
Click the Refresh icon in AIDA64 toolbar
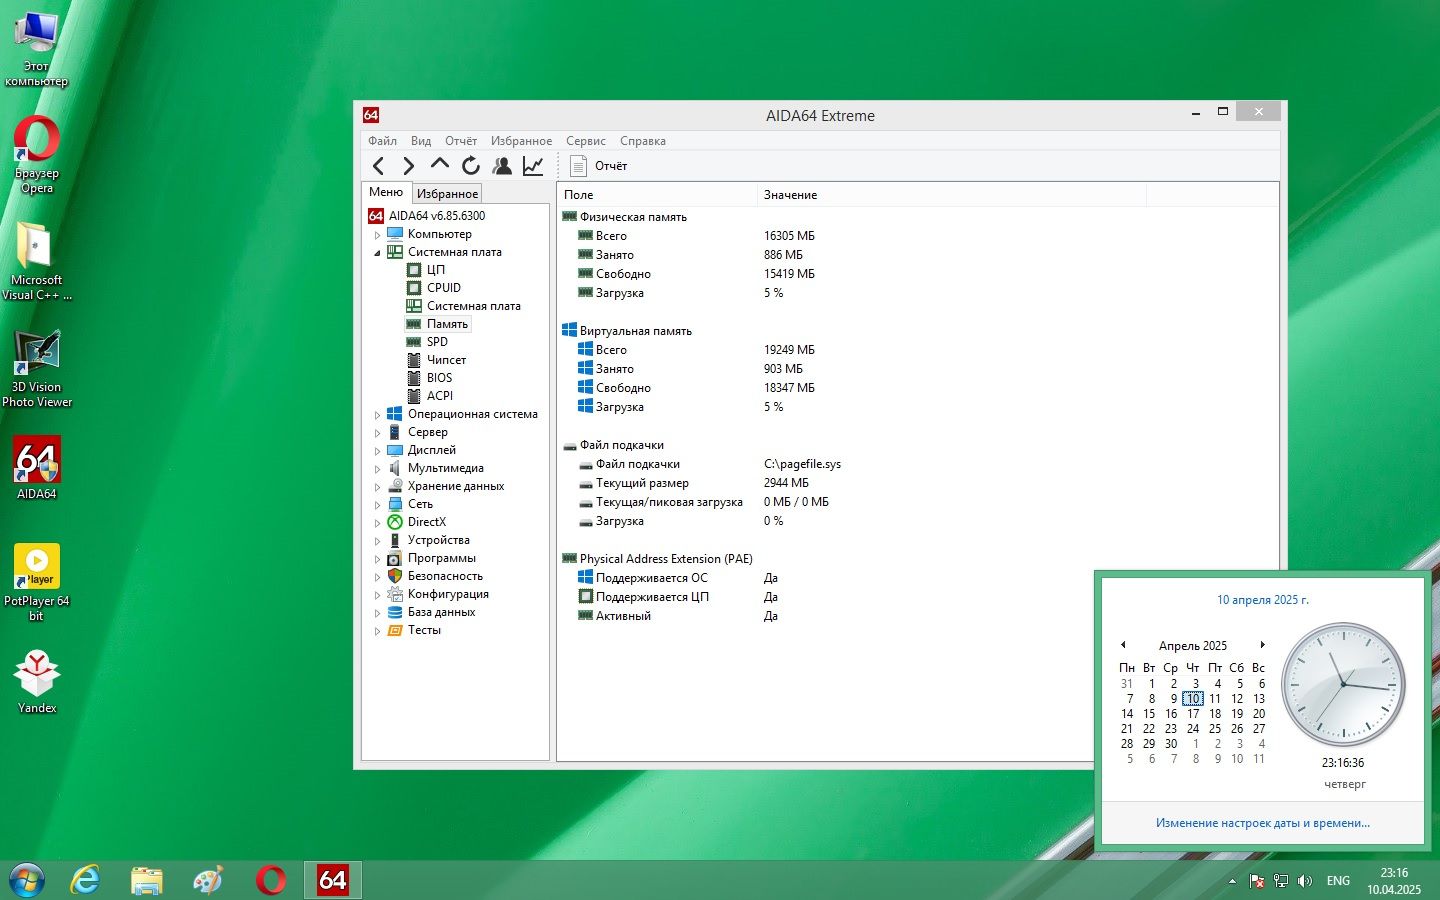tap(471, 166)
